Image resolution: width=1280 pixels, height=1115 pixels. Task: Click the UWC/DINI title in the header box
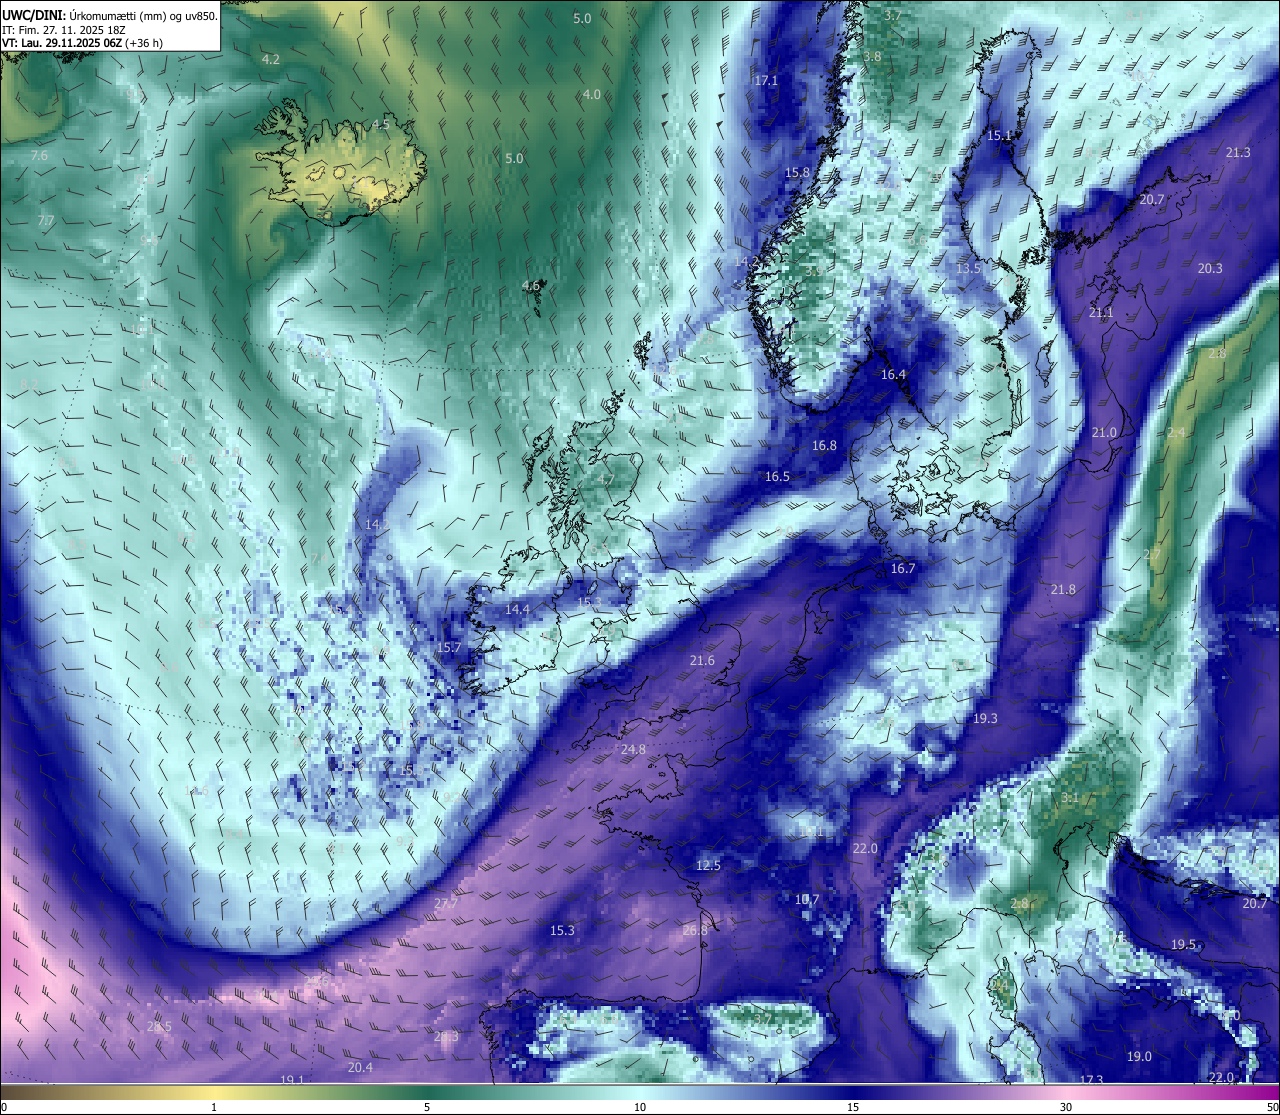pyautogui.click(x=32, y=15)
